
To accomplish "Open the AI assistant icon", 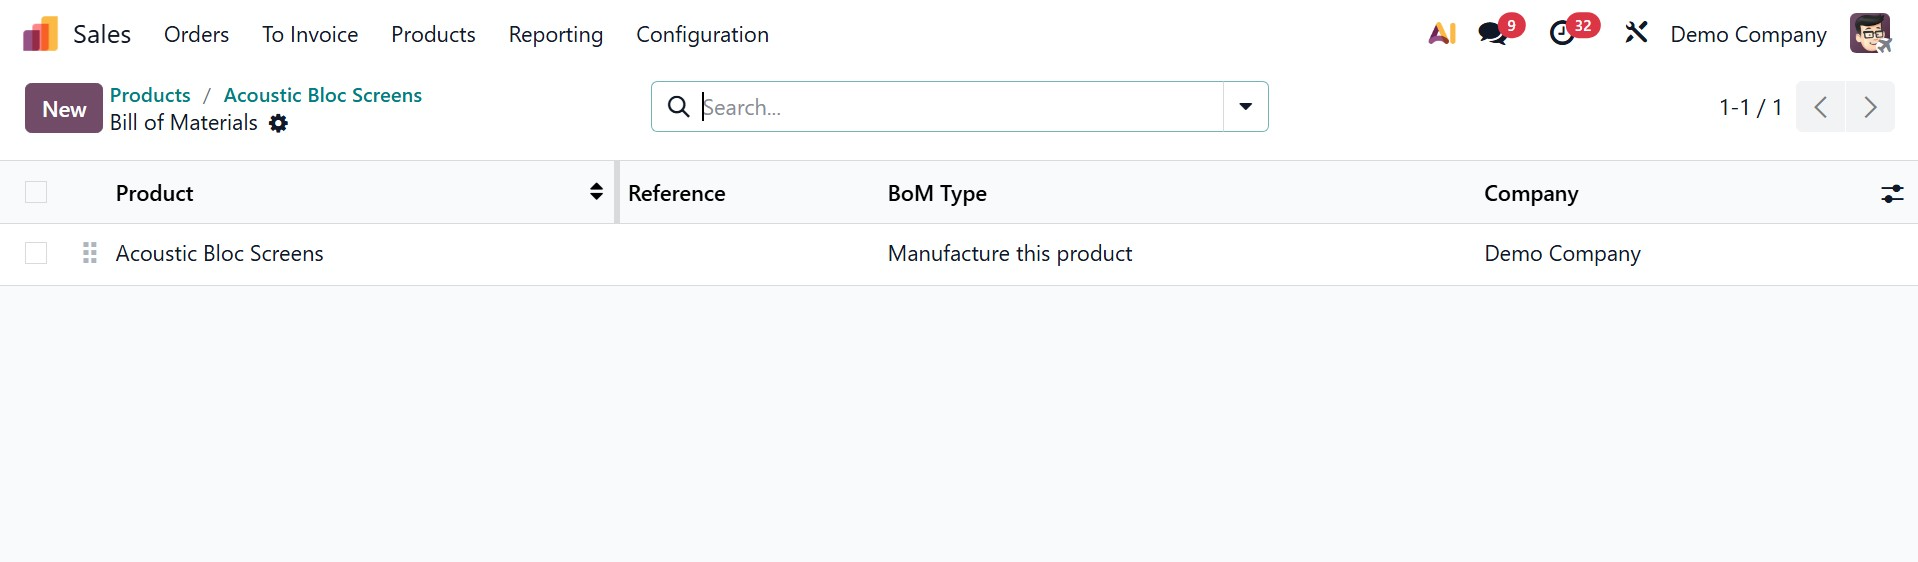I will [x=1441, y=33].
